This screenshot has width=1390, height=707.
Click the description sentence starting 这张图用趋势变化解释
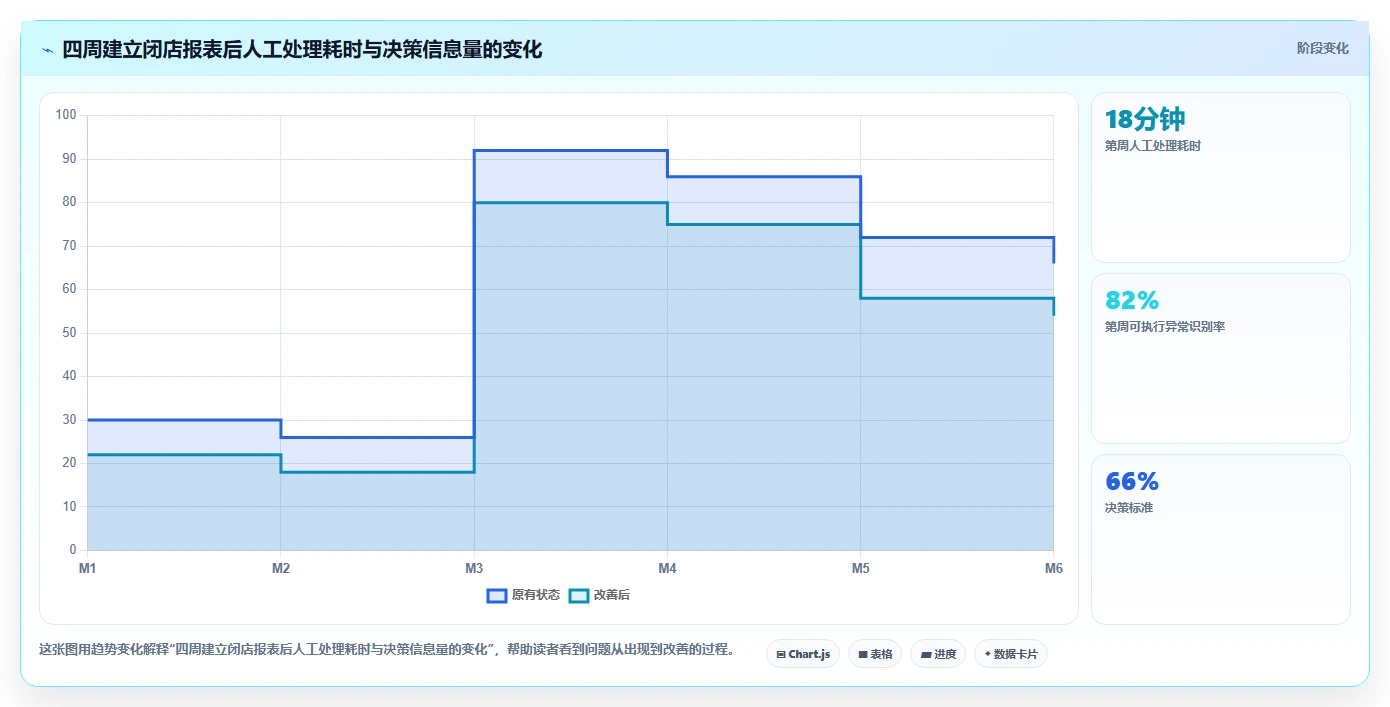pos(387,649)
